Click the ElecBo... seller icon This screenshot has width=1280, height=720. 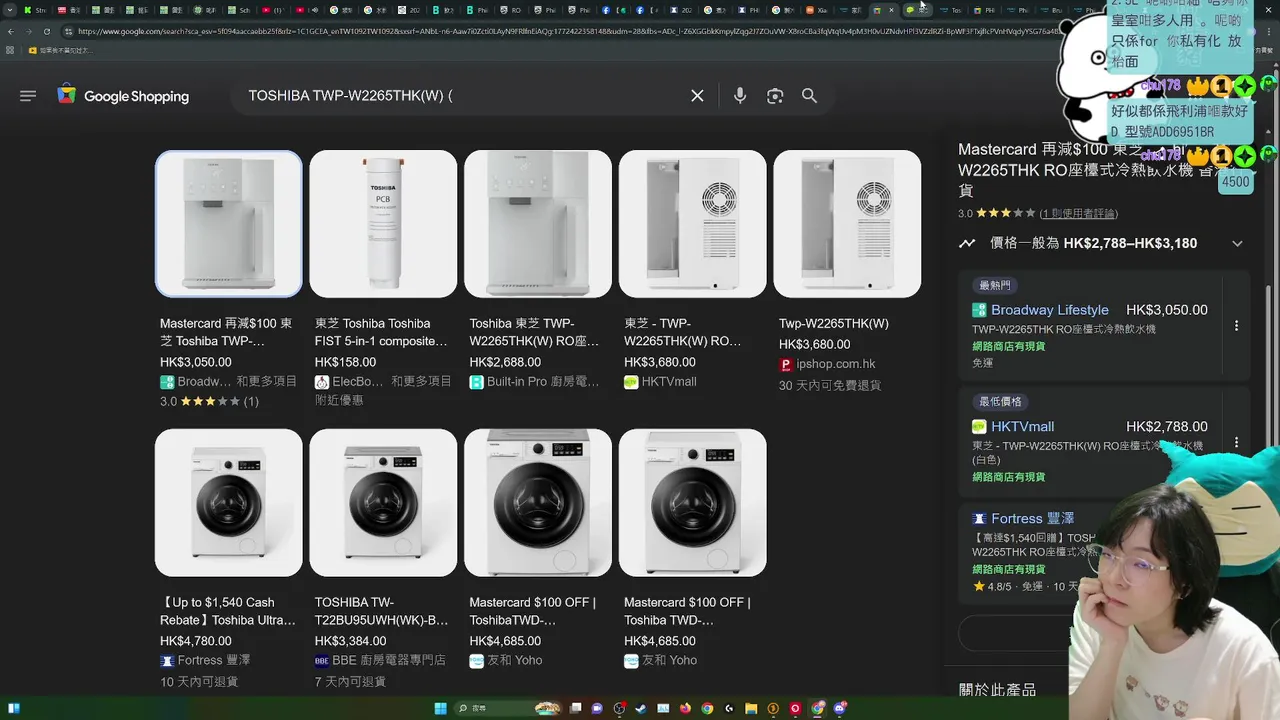click(x=322, y=382)
